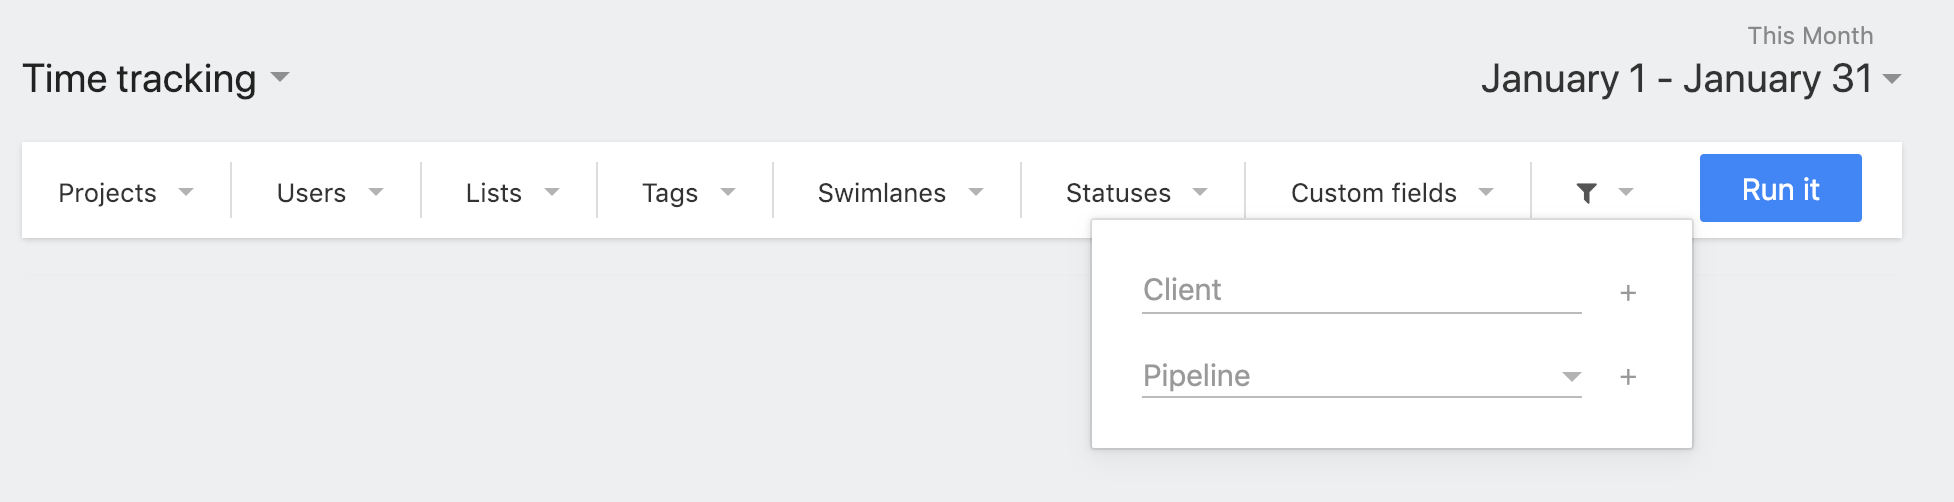1954x502 pixels.
Task: Collapse the Custom fields dropdown
Action: 1392,192
